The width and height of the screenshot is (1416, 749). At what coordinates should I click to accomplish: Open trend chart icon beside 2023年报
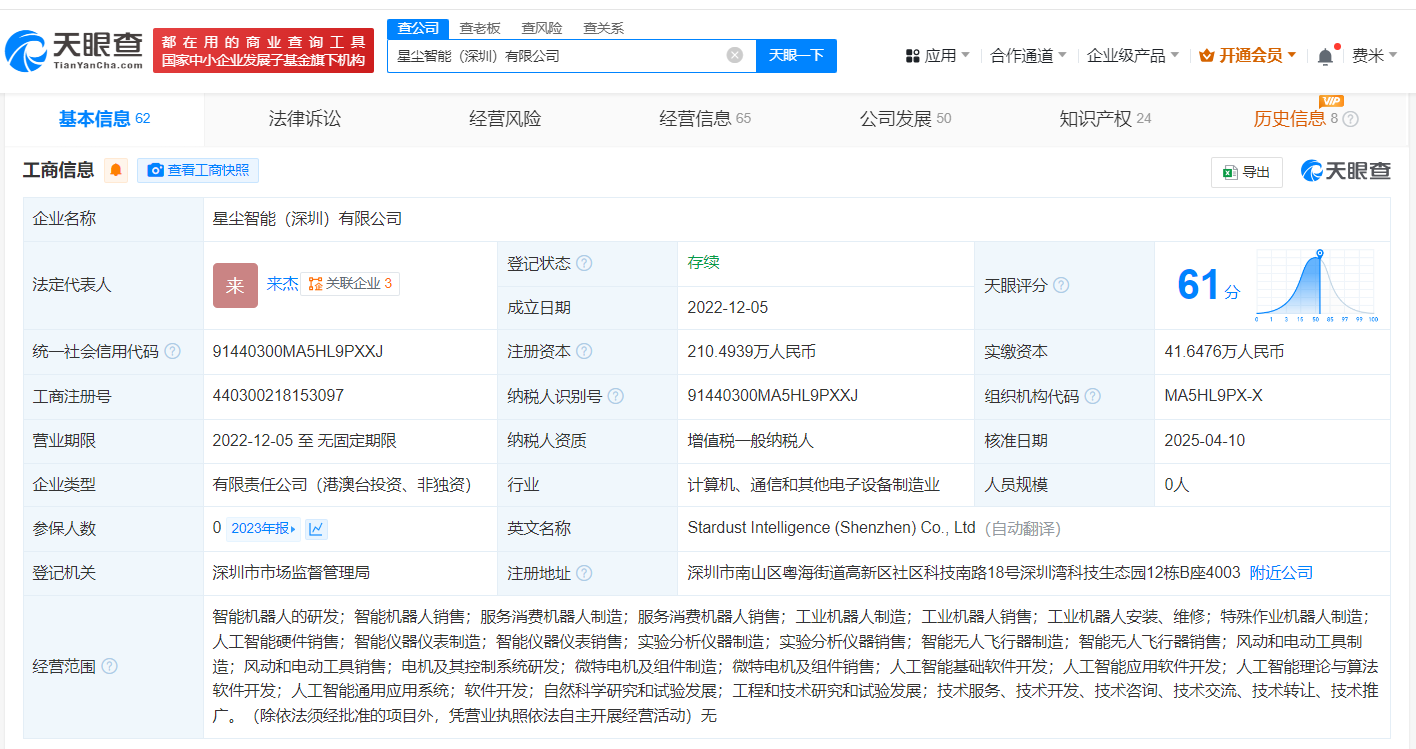316,529
